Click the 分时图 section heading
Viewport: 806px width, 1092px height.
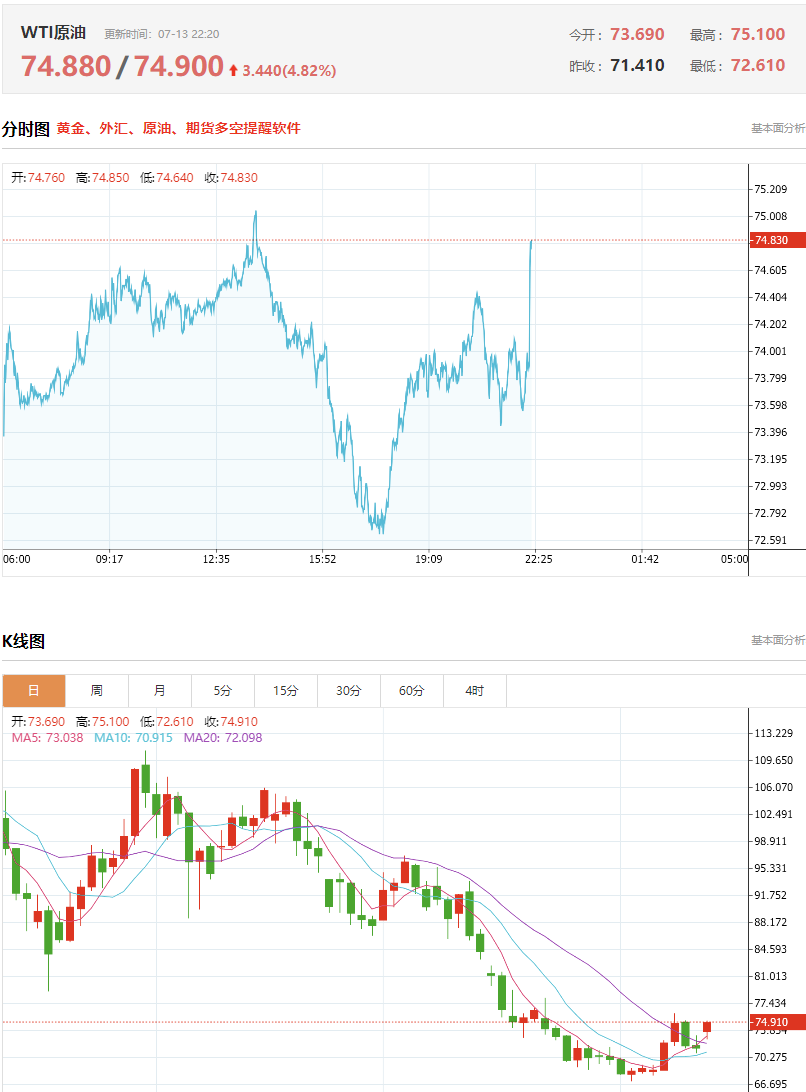coord(26,129)
